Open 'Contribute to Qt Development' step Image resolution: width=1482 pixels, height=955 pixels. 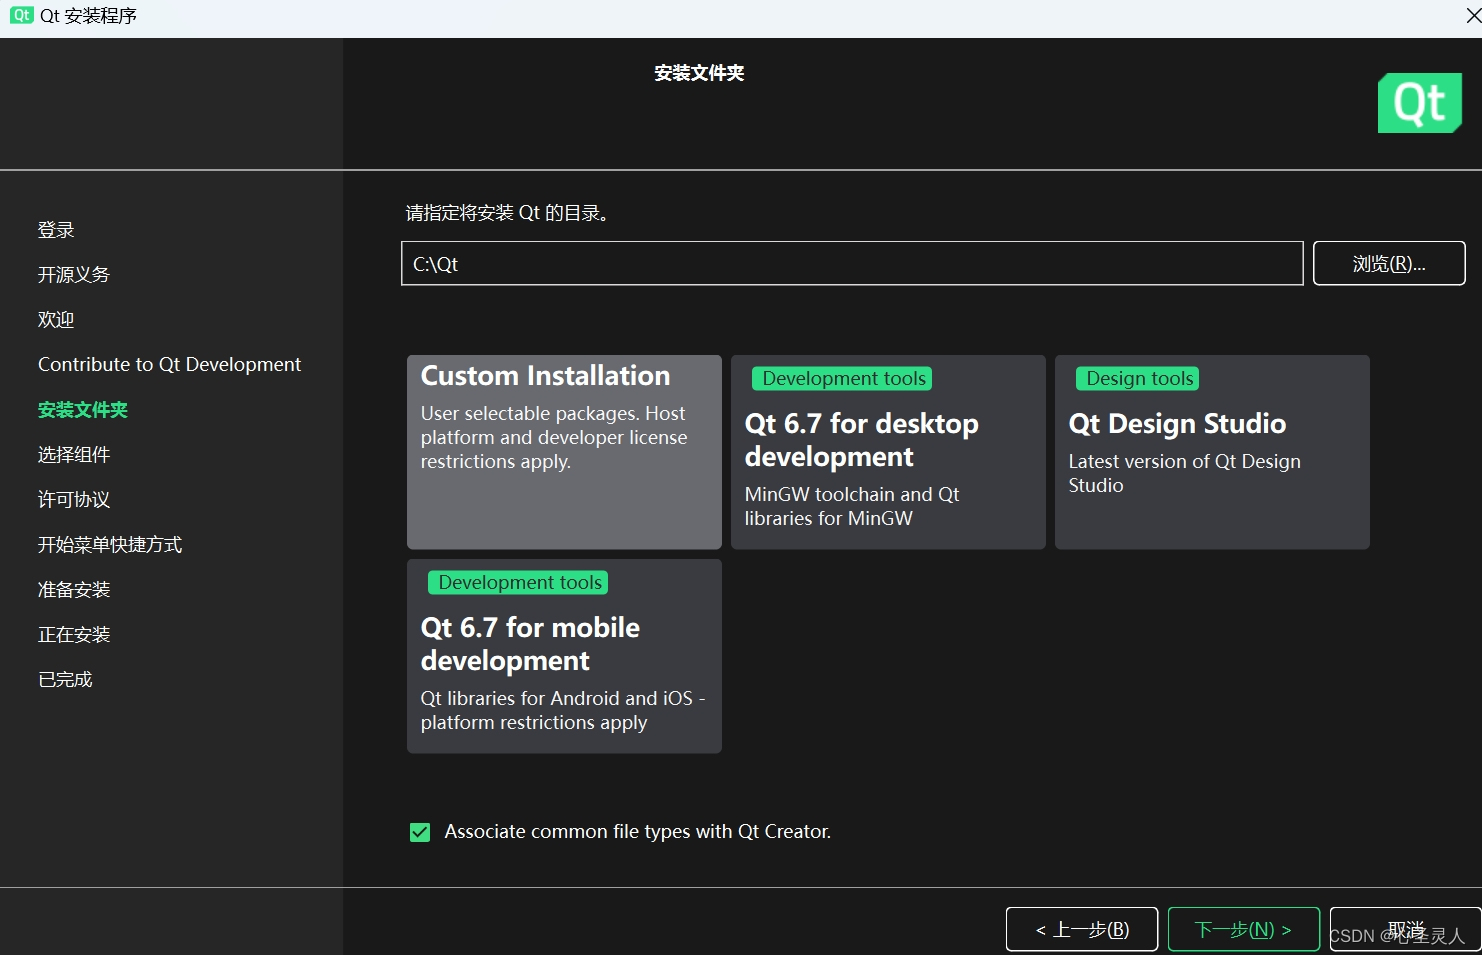(169, 364)
